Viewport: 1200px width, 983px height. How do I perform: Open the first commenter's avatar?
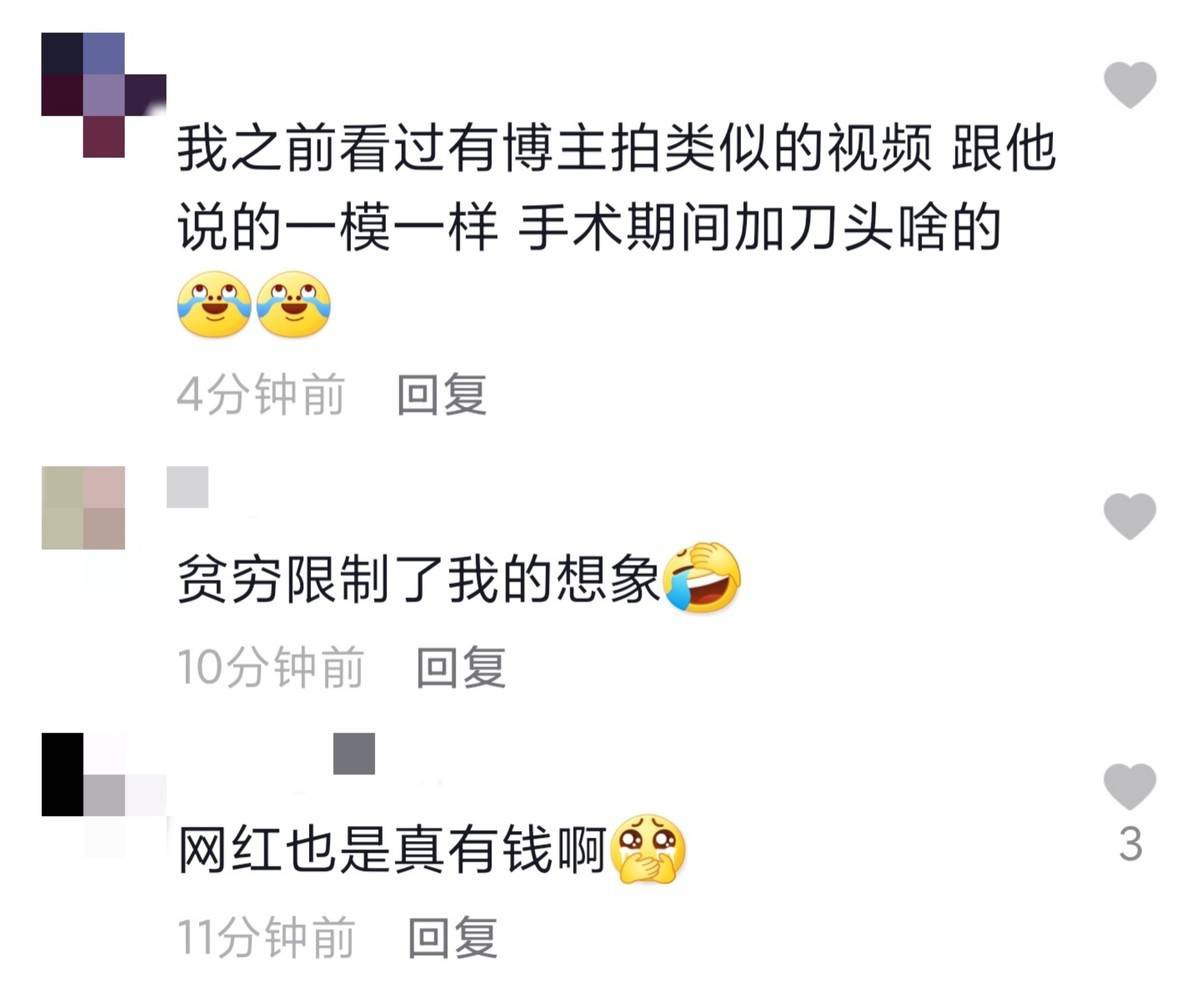103,95
